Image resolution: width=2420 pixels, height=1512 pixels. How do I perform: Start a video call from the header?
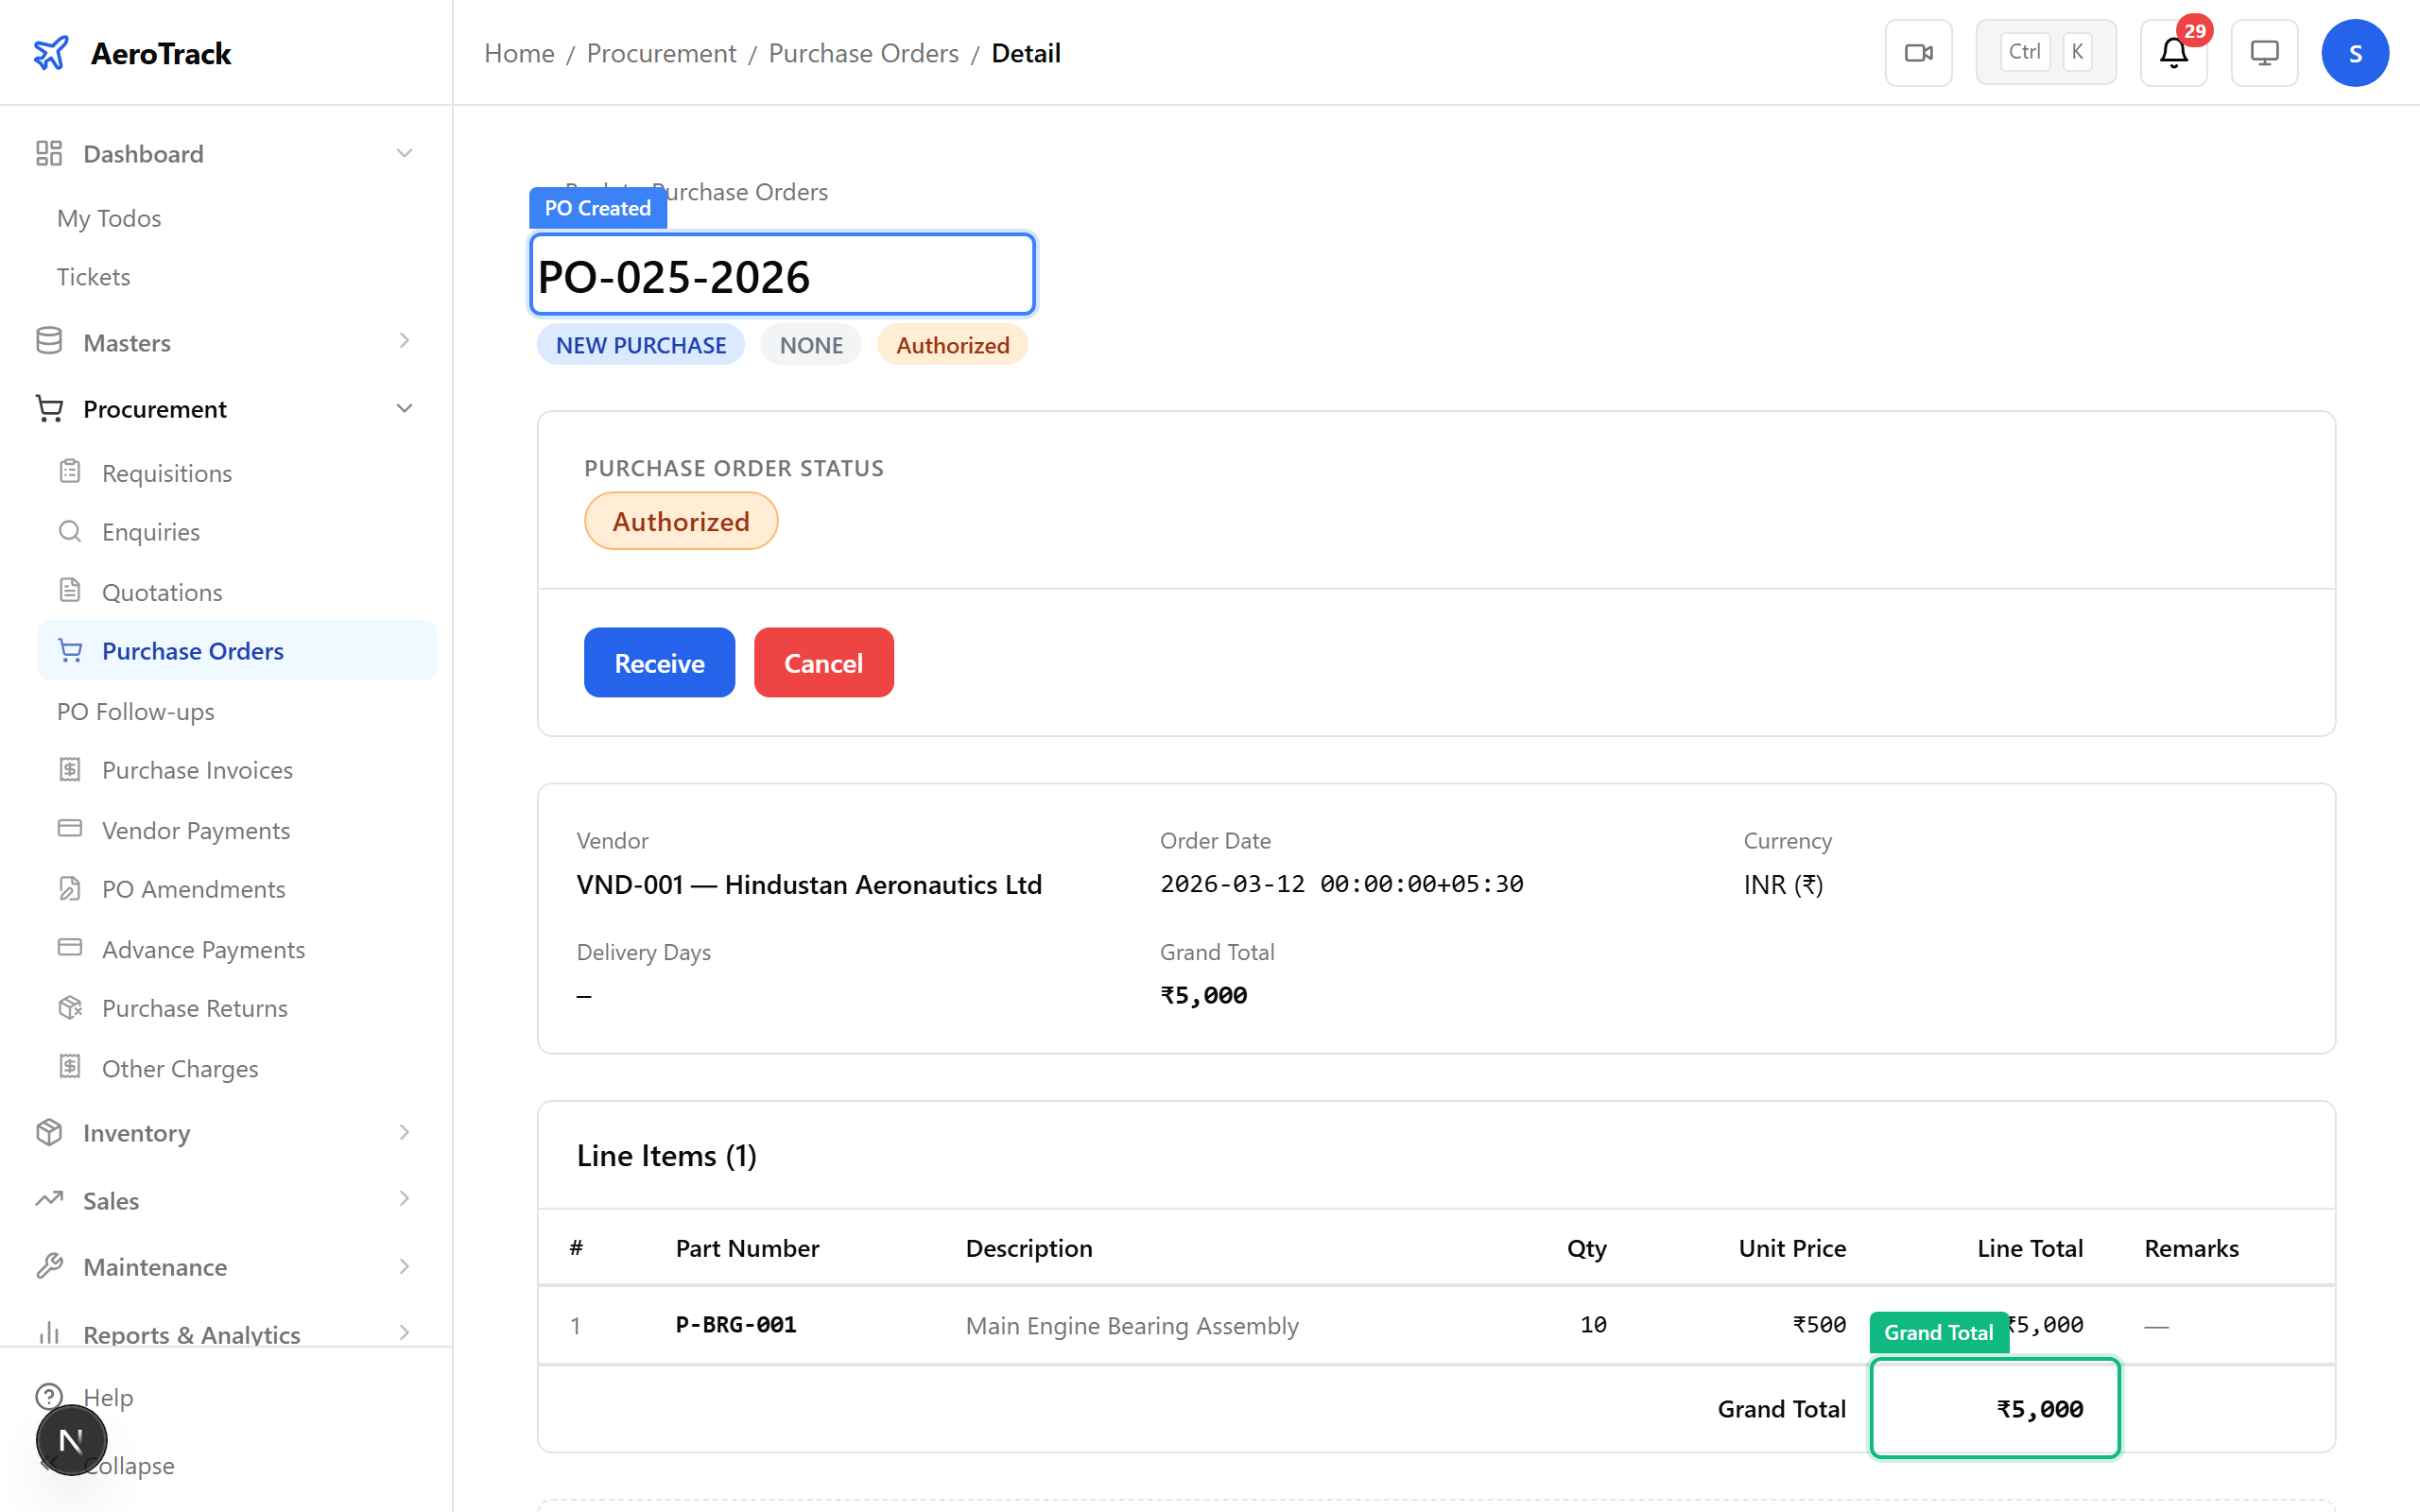pos(1918,52)
